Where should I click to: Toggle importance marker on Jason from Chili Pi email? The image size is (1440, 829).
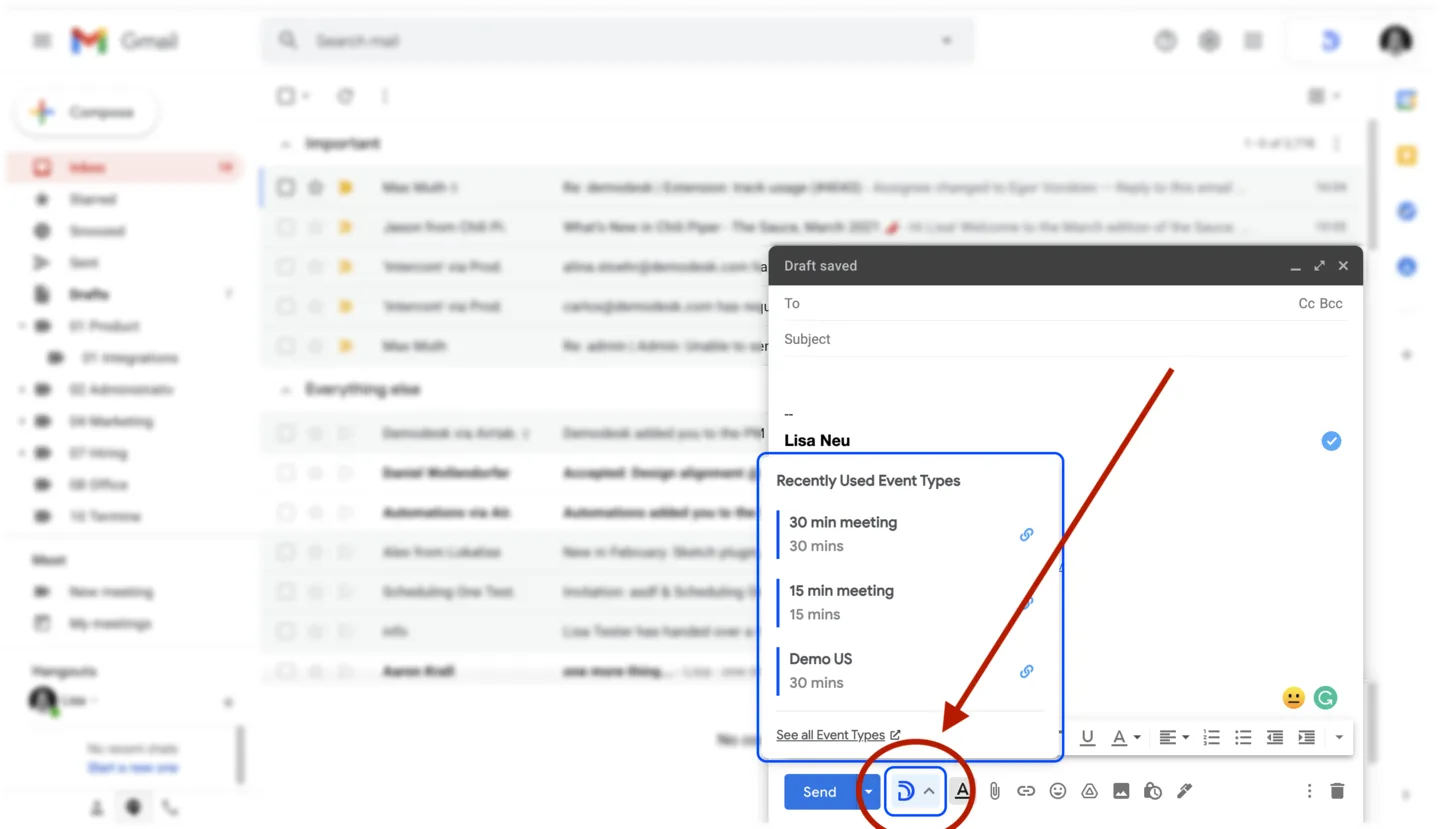(346, 227)
